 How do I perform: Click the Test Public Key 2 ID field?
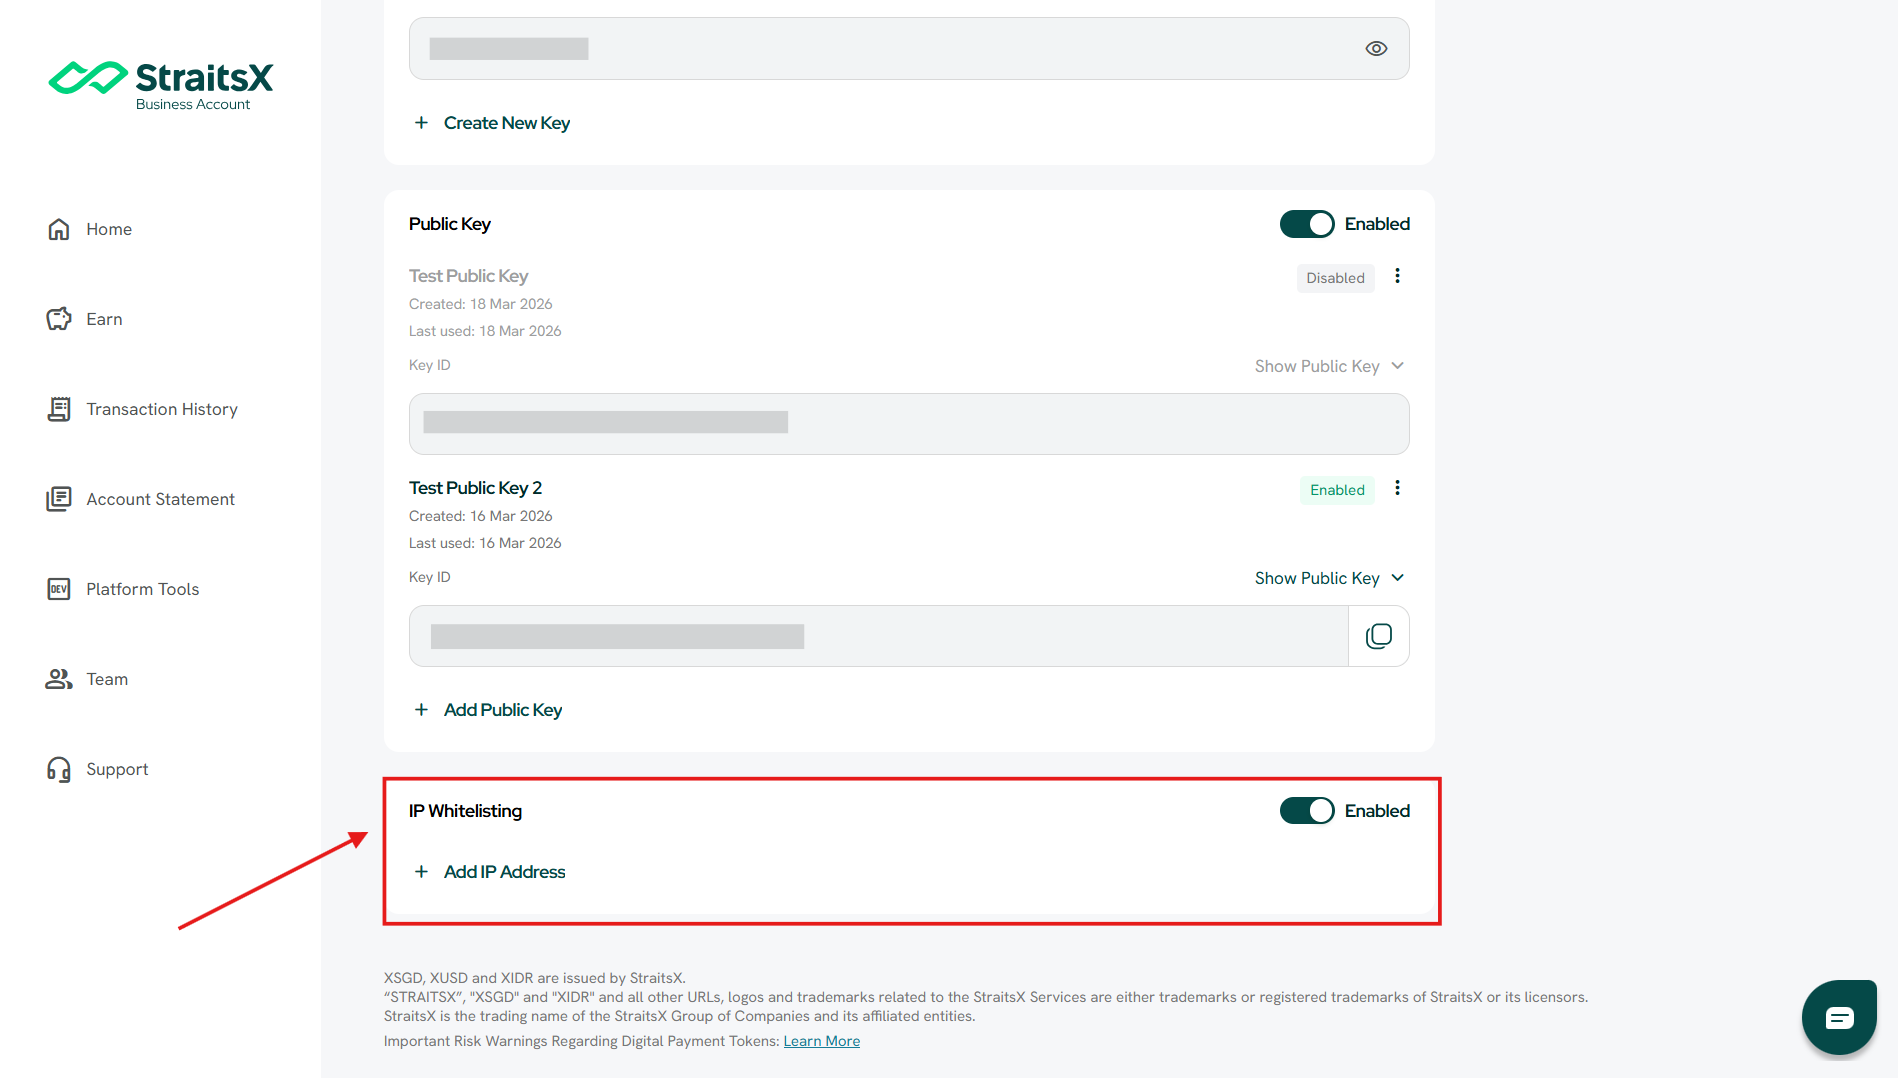tap(879, 636)
